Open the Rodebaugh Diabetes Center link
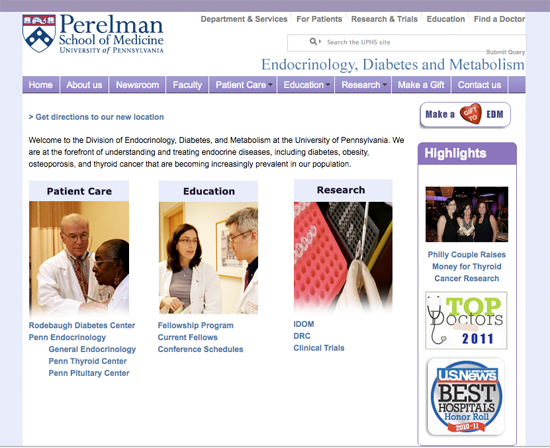The image size is (550, 448). [x=82, y=325]
